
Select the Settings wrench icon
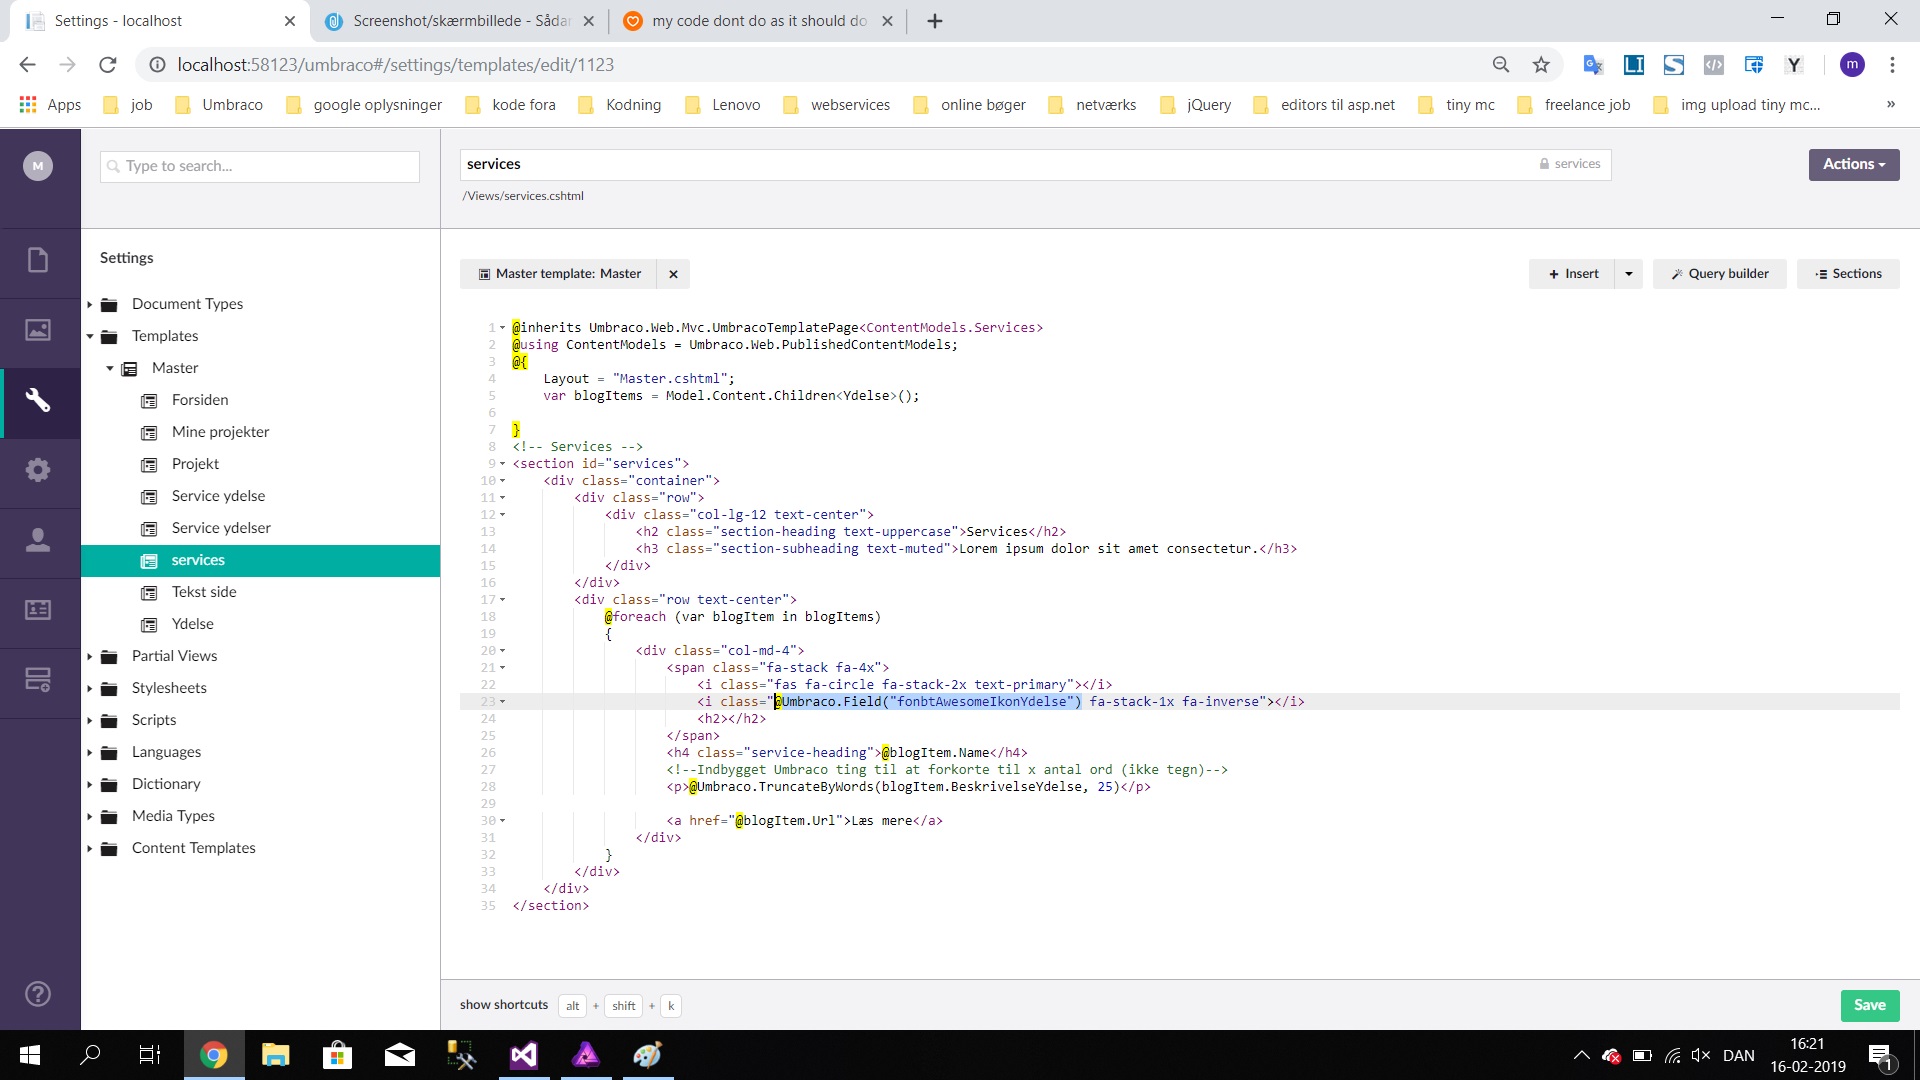(x=38, y=400)
